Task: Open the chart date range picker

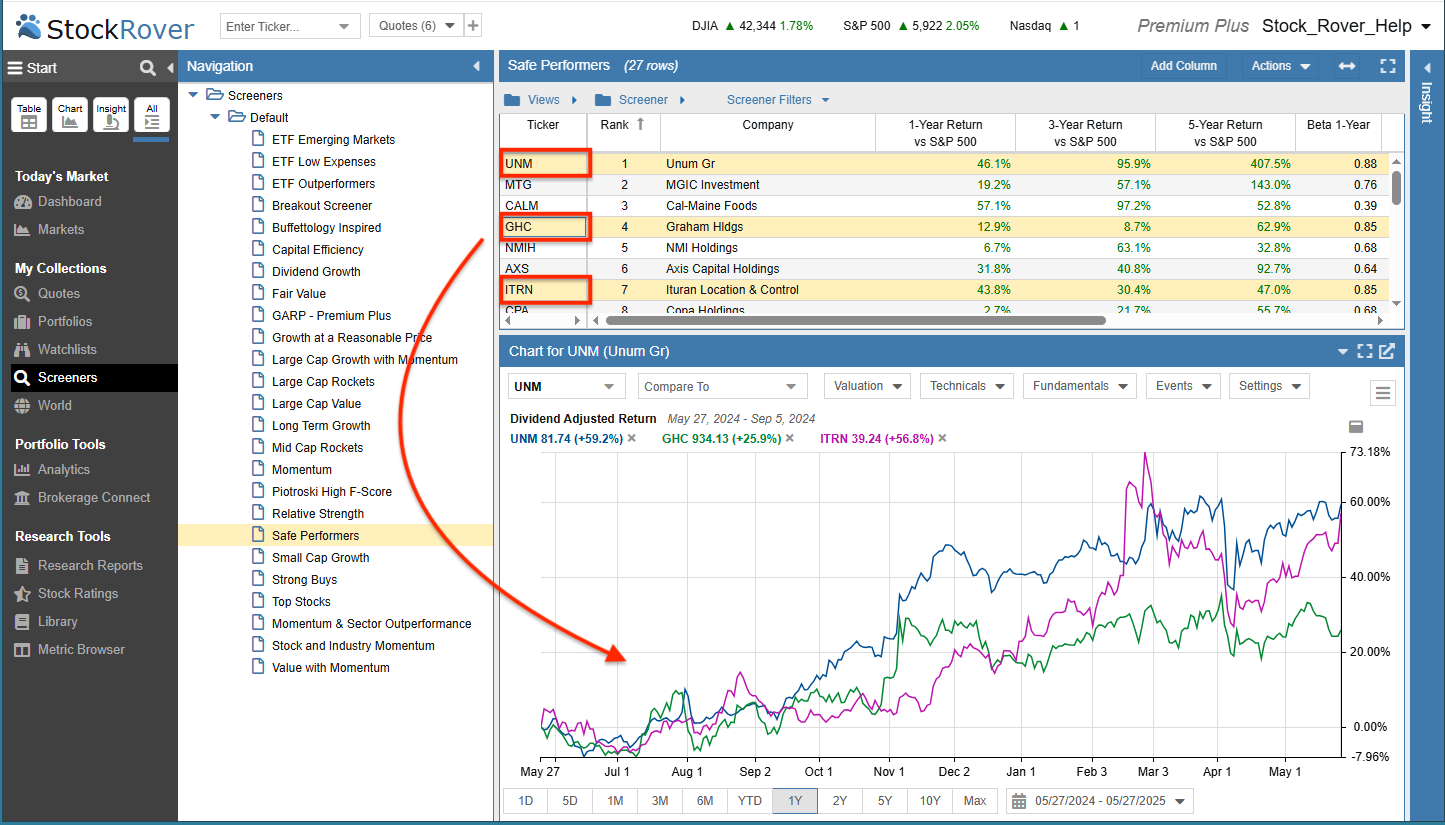Action: pos(1100,801)
